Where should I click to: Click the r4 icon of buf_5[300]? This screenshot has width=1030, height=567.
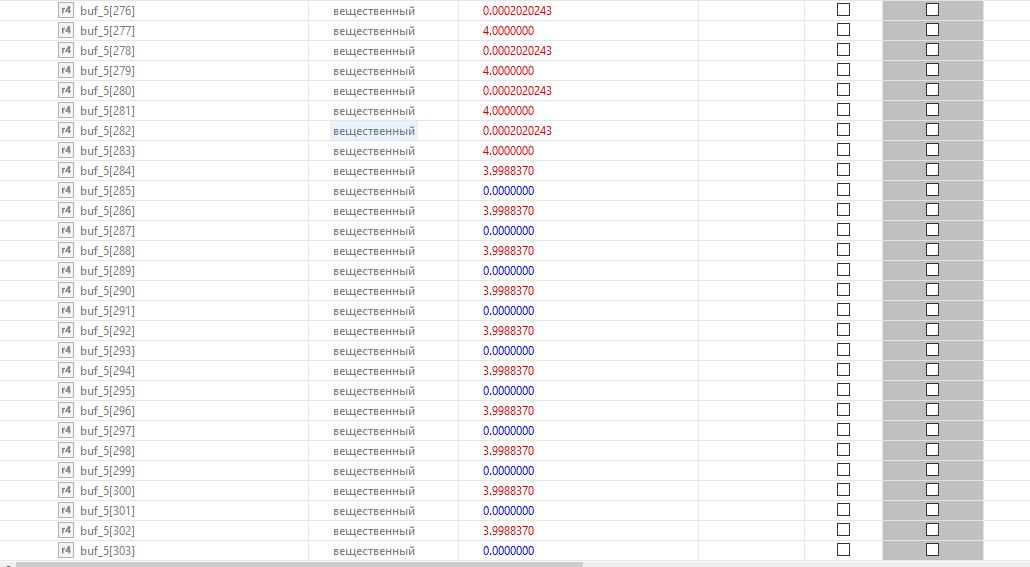coord(66,490)
